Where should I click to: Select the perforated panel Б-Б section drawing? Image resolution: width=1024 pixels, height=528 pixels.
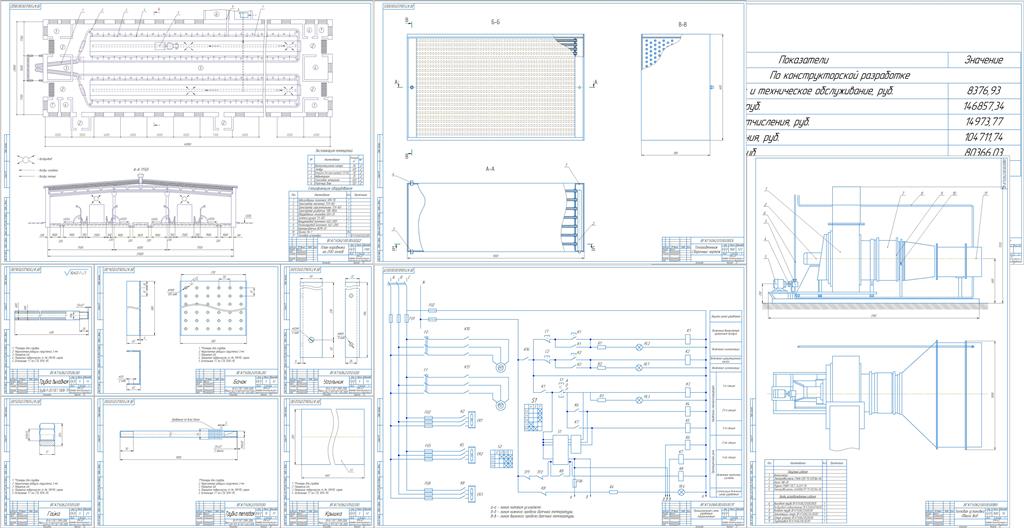coord(494,86)
